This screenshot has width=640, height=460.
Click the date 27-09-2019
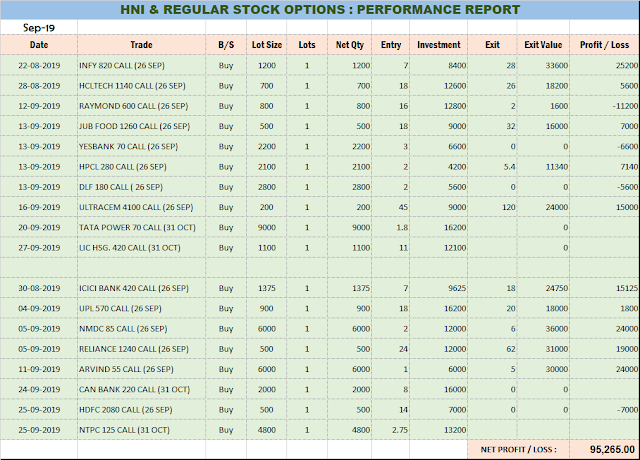(x=39, y=248)
